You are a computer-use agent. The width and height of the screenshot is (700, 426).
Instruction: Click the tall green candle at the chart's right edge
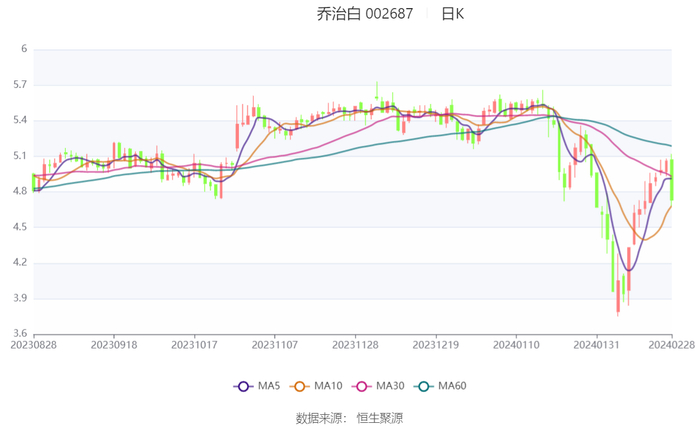[x=672, y=178]
